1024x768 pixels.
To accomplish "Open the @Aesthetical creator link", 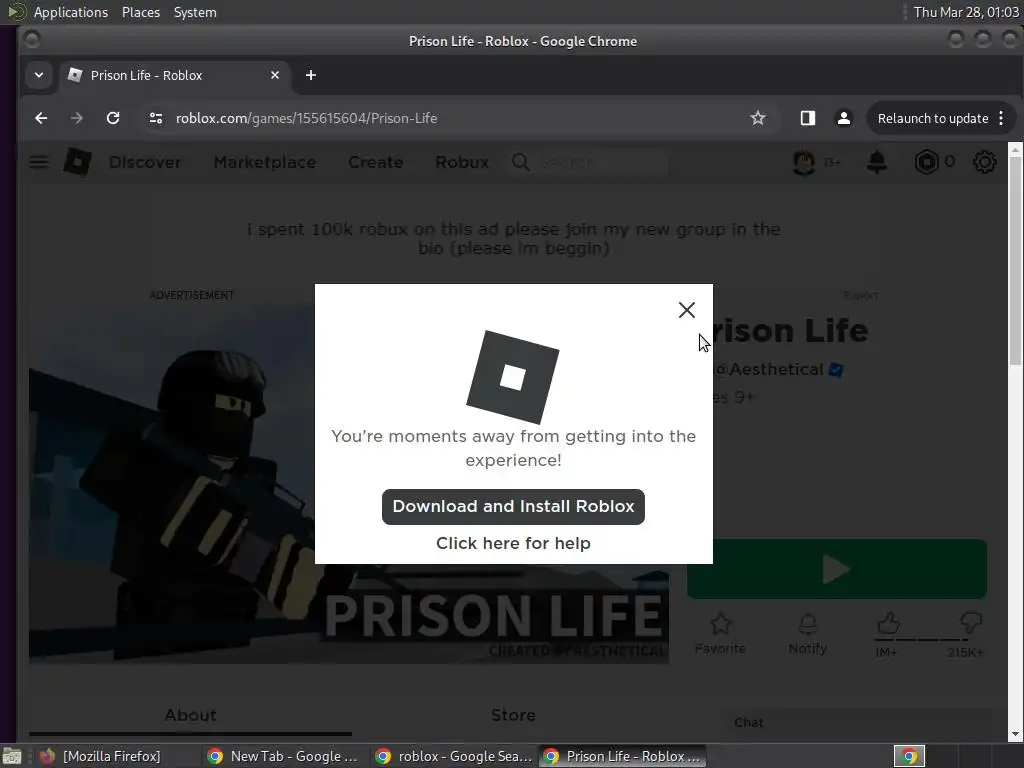I will (769, 370).
